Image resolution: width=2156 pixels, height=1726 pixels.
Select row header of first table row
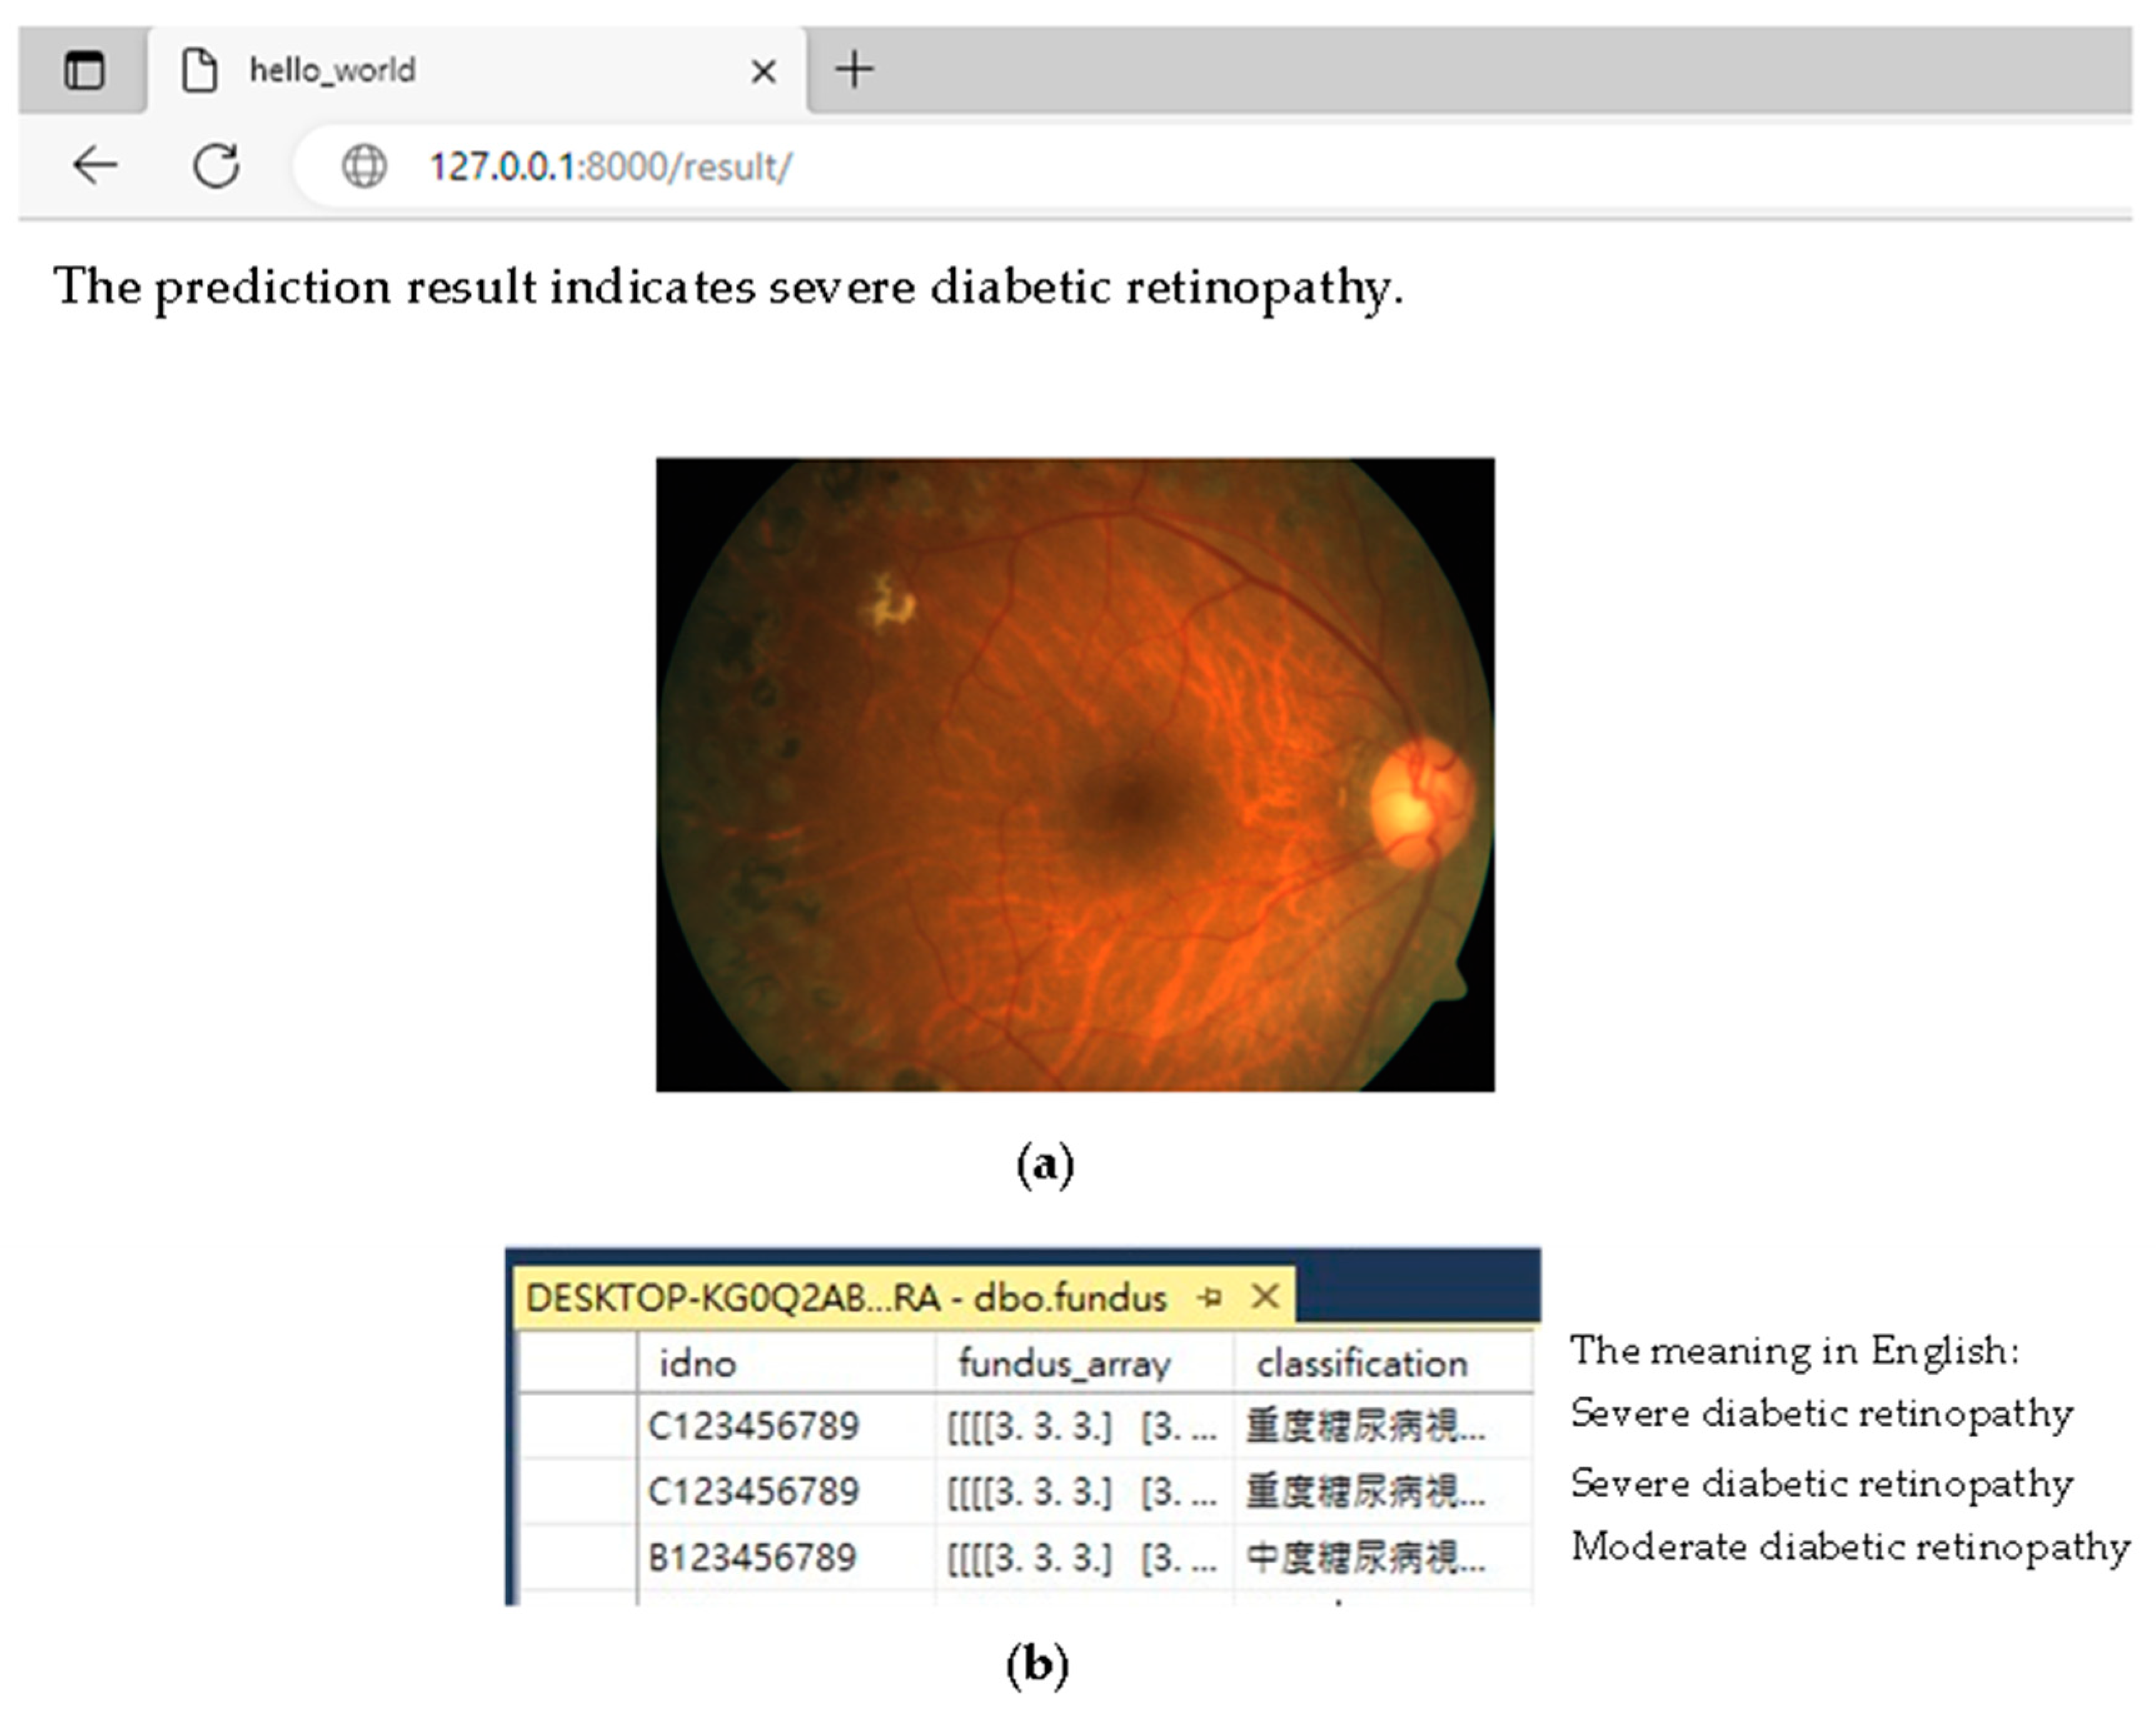[577, 1426]
